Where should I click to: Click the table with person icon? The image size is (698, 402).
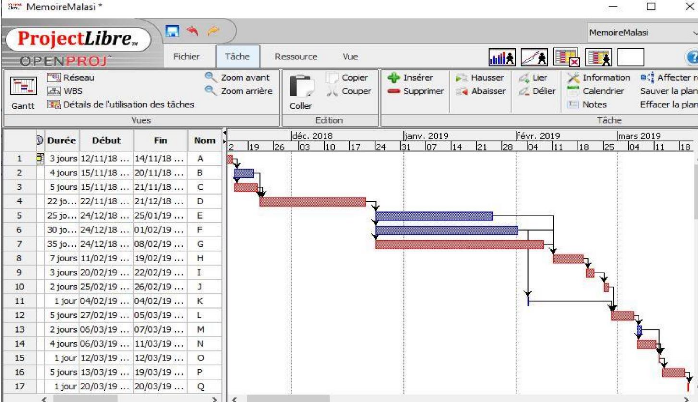(598, 57)
